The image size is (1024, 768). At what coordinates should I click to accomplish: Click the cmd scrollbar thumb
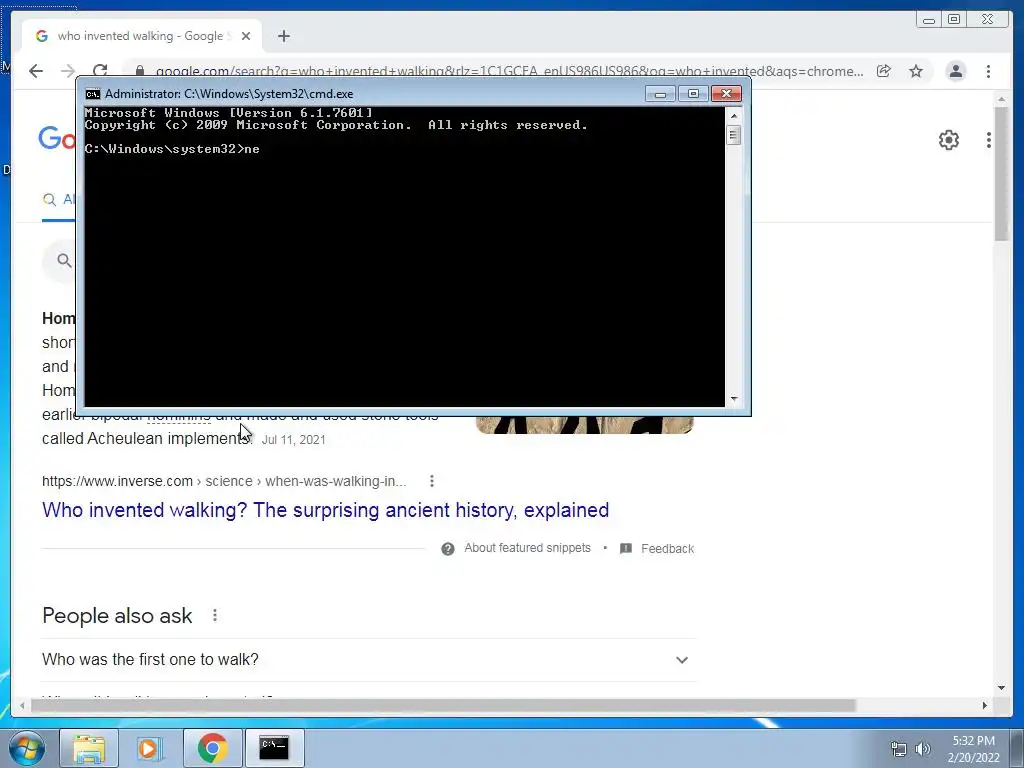(x=733, y=136)
